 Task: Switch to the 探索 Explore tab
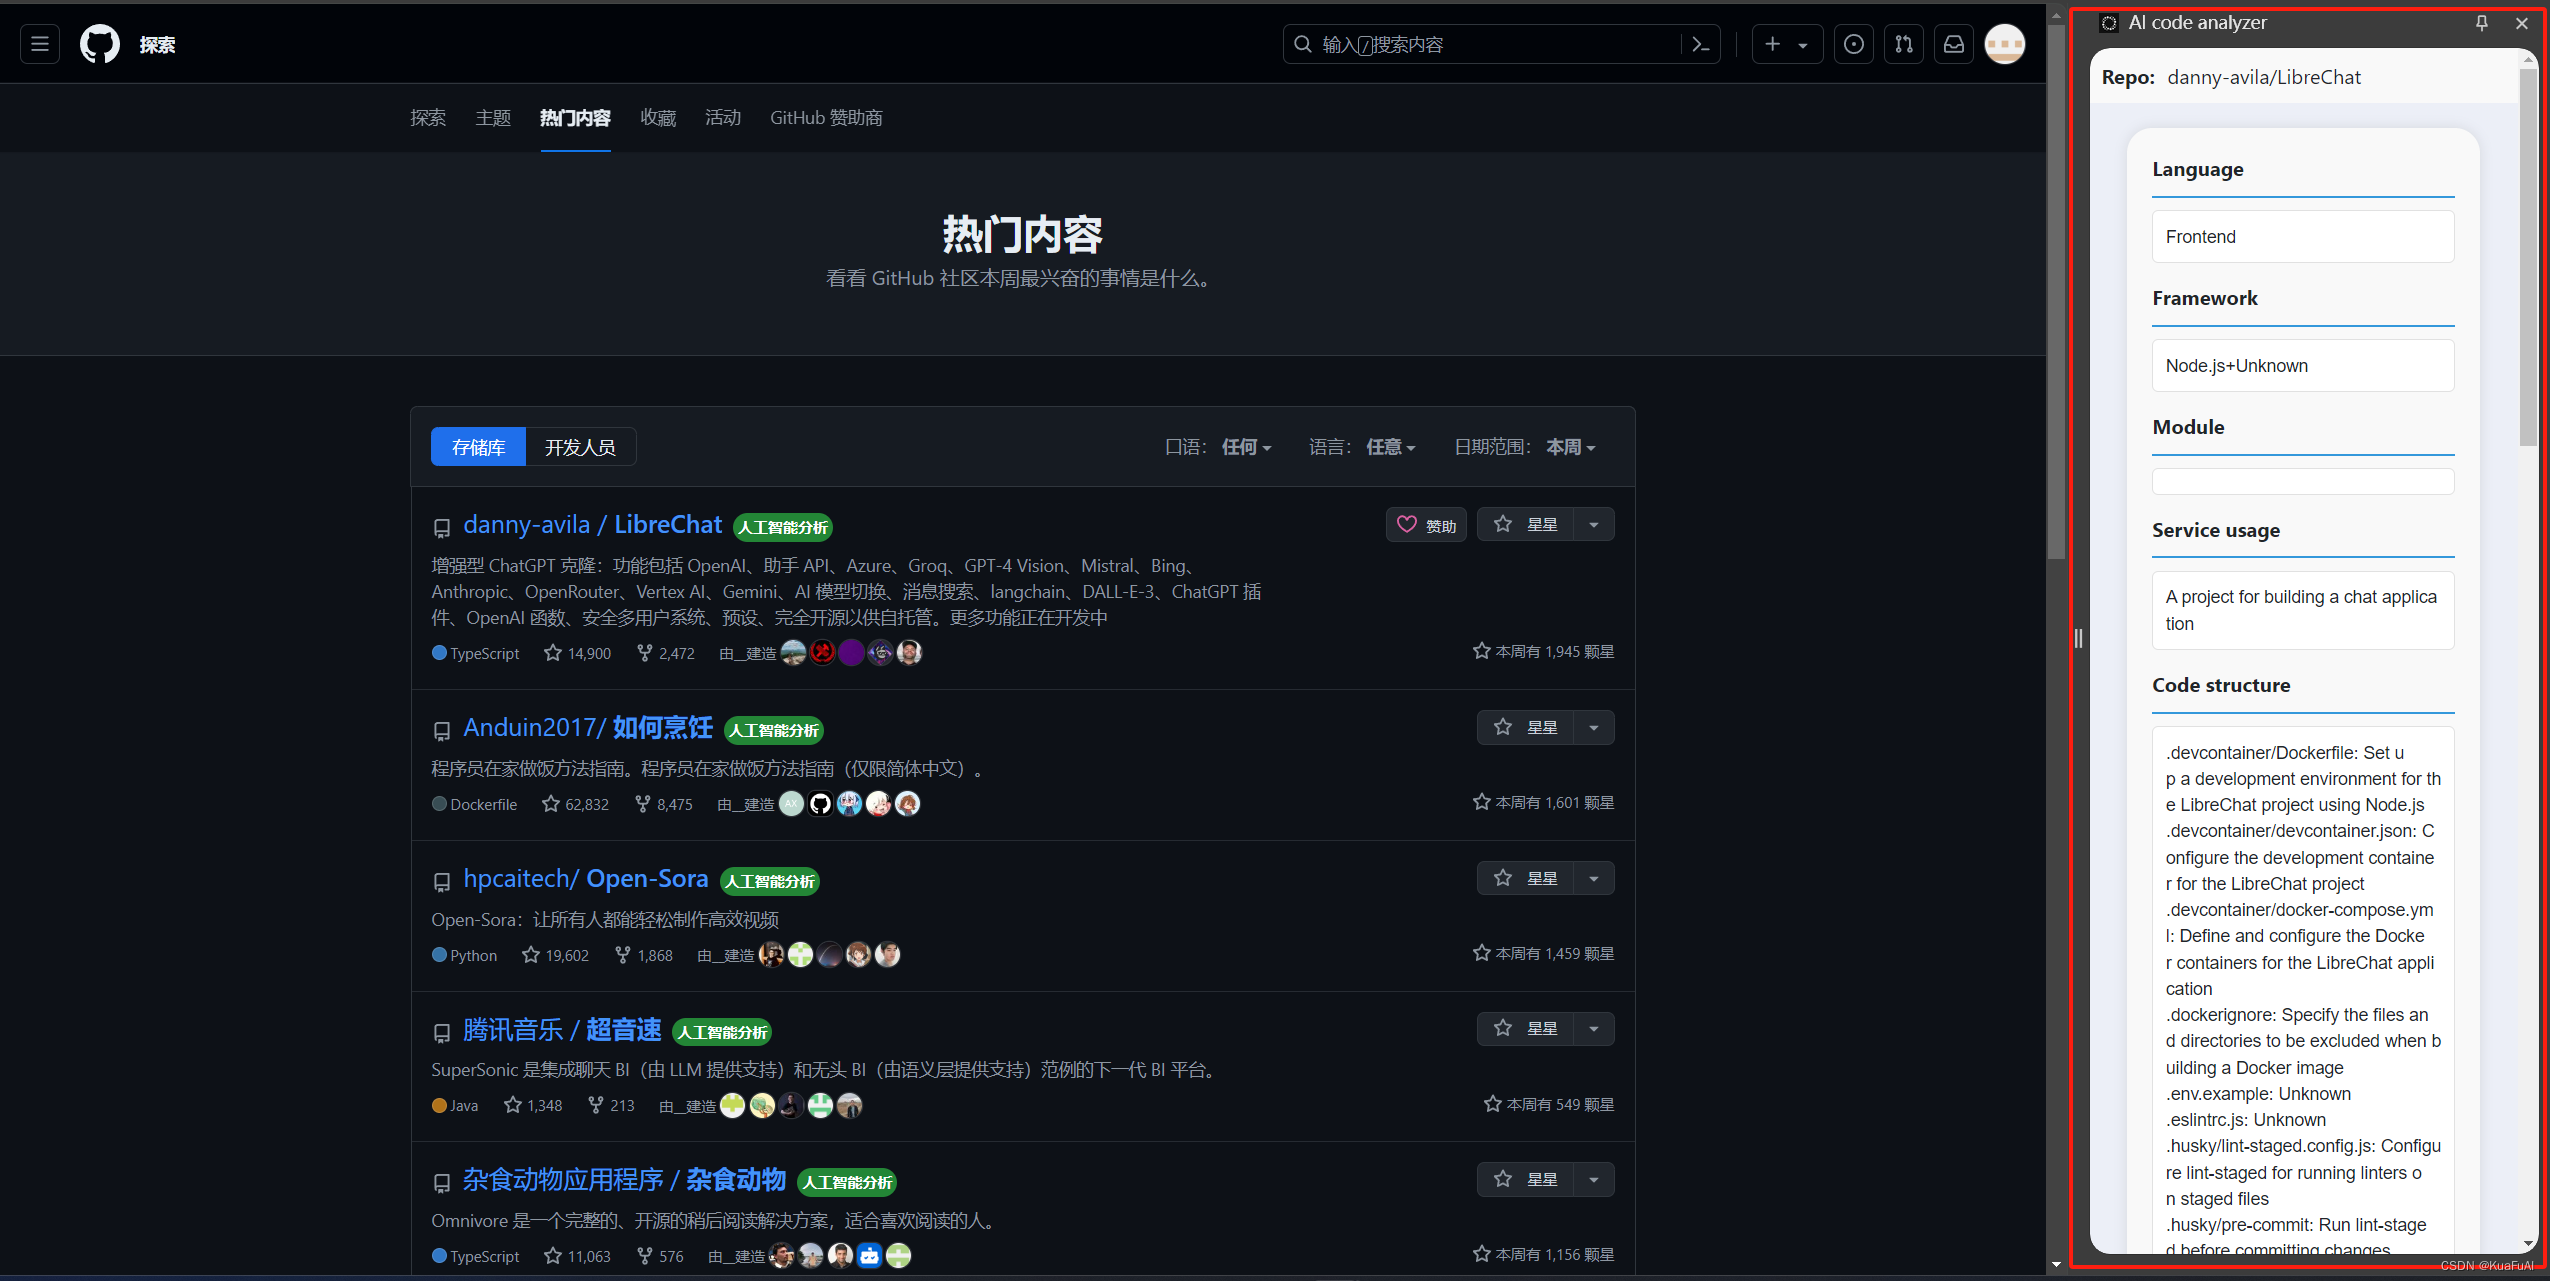pos(428,118)
